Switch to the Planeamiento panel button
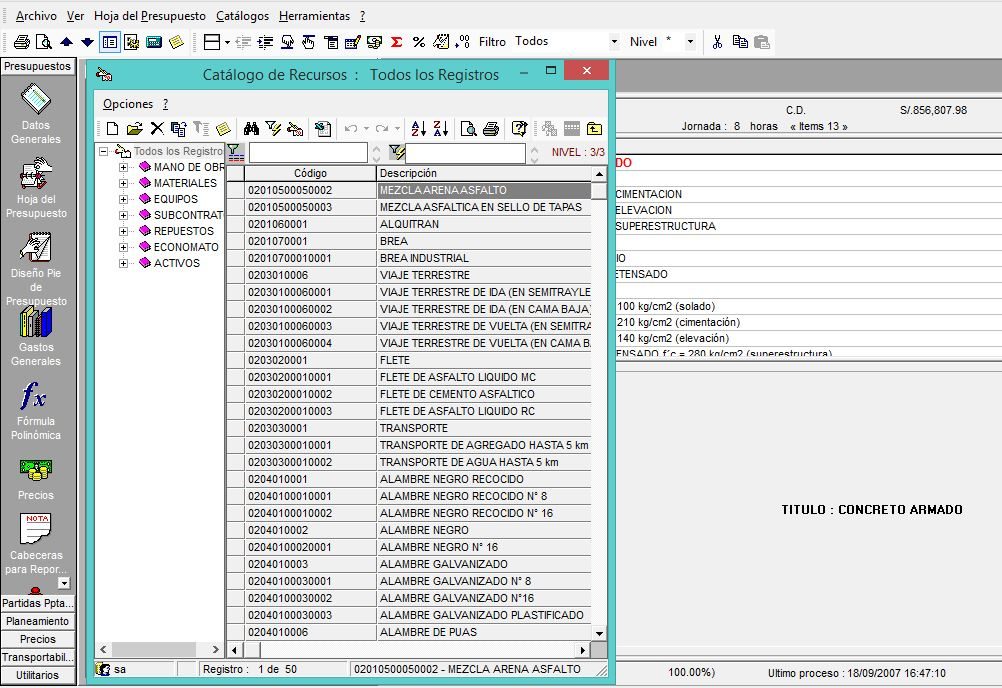This screenshot has height=688, width=1002. [37, 621]
